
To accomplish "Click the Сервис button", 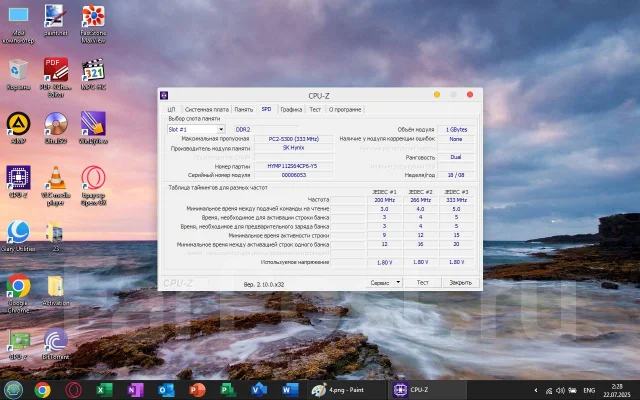I will (x=380, y=282).
